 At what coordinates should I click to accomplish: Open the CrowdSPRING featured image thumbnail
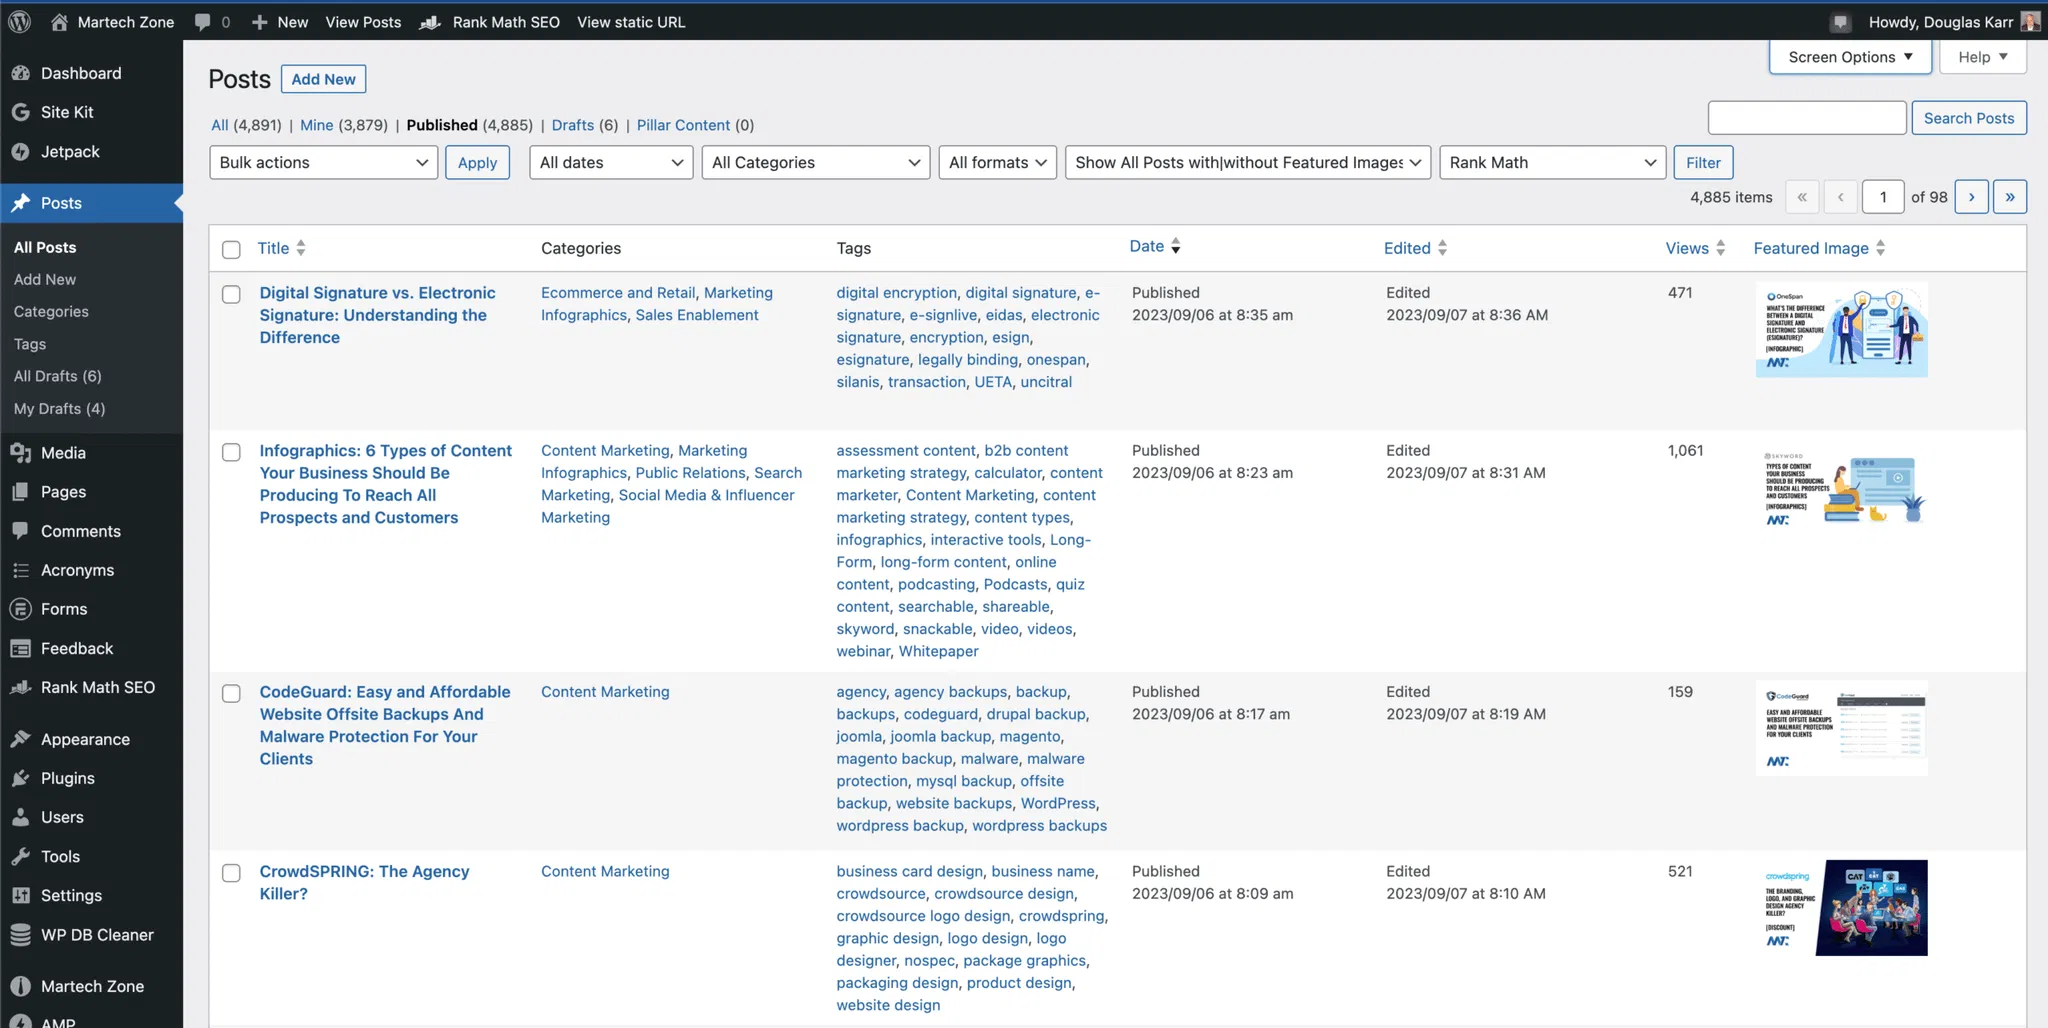point(1841,908)
